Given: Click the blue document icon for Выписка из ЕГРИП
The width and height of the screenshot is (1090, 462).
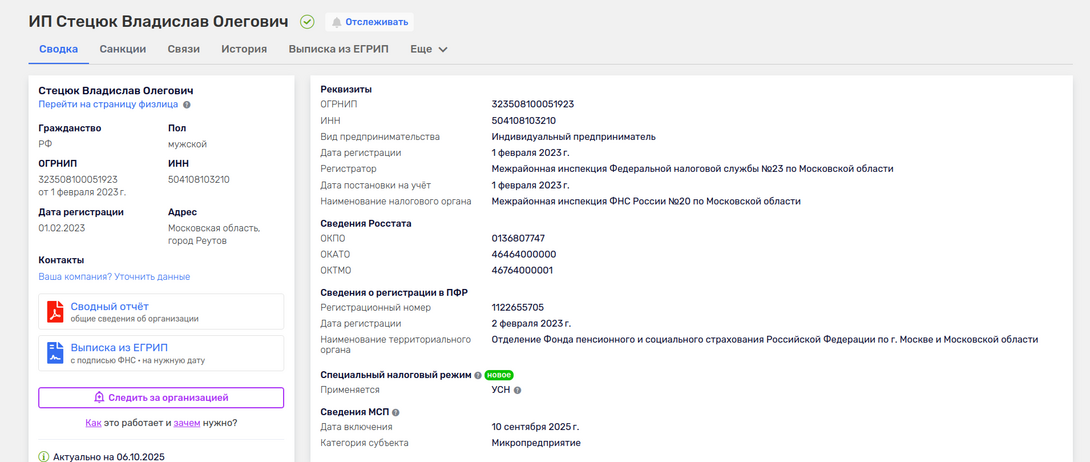Looking at the screenshot, I should click(x=55, y=353).
